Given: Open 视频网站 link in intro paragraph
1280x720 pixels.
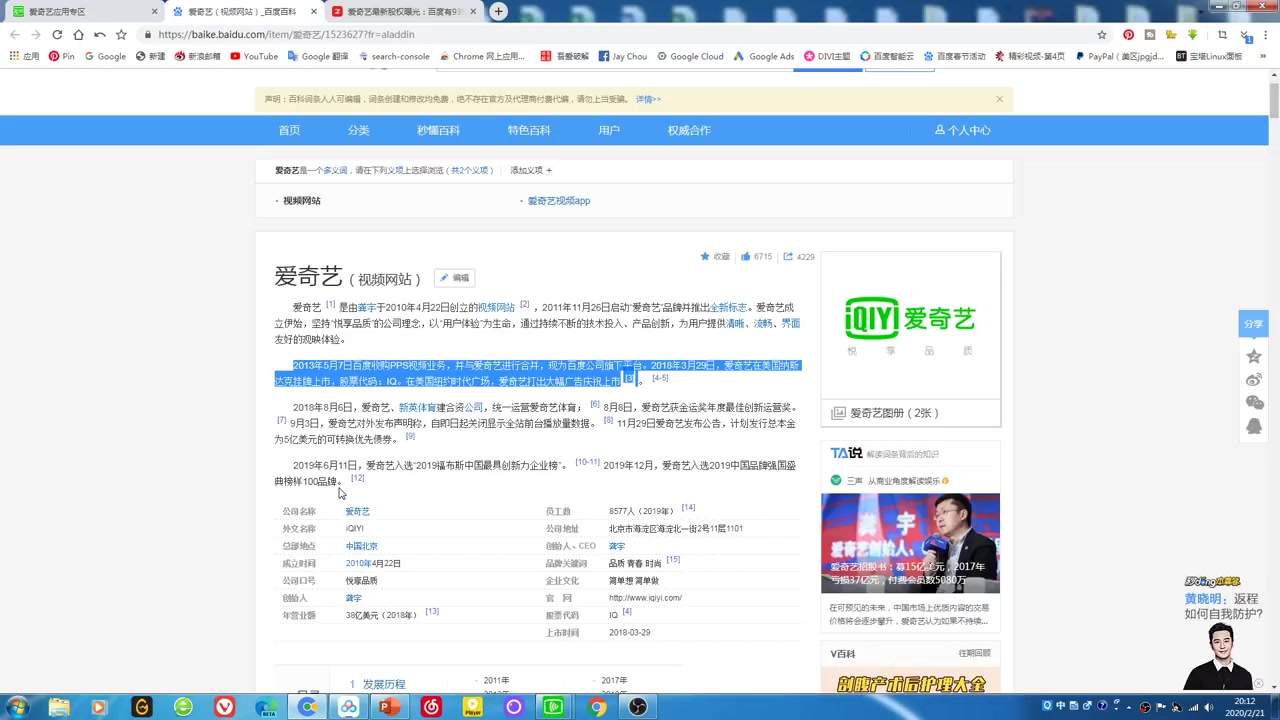Looking at the screenshot, I should click(496, 307).
